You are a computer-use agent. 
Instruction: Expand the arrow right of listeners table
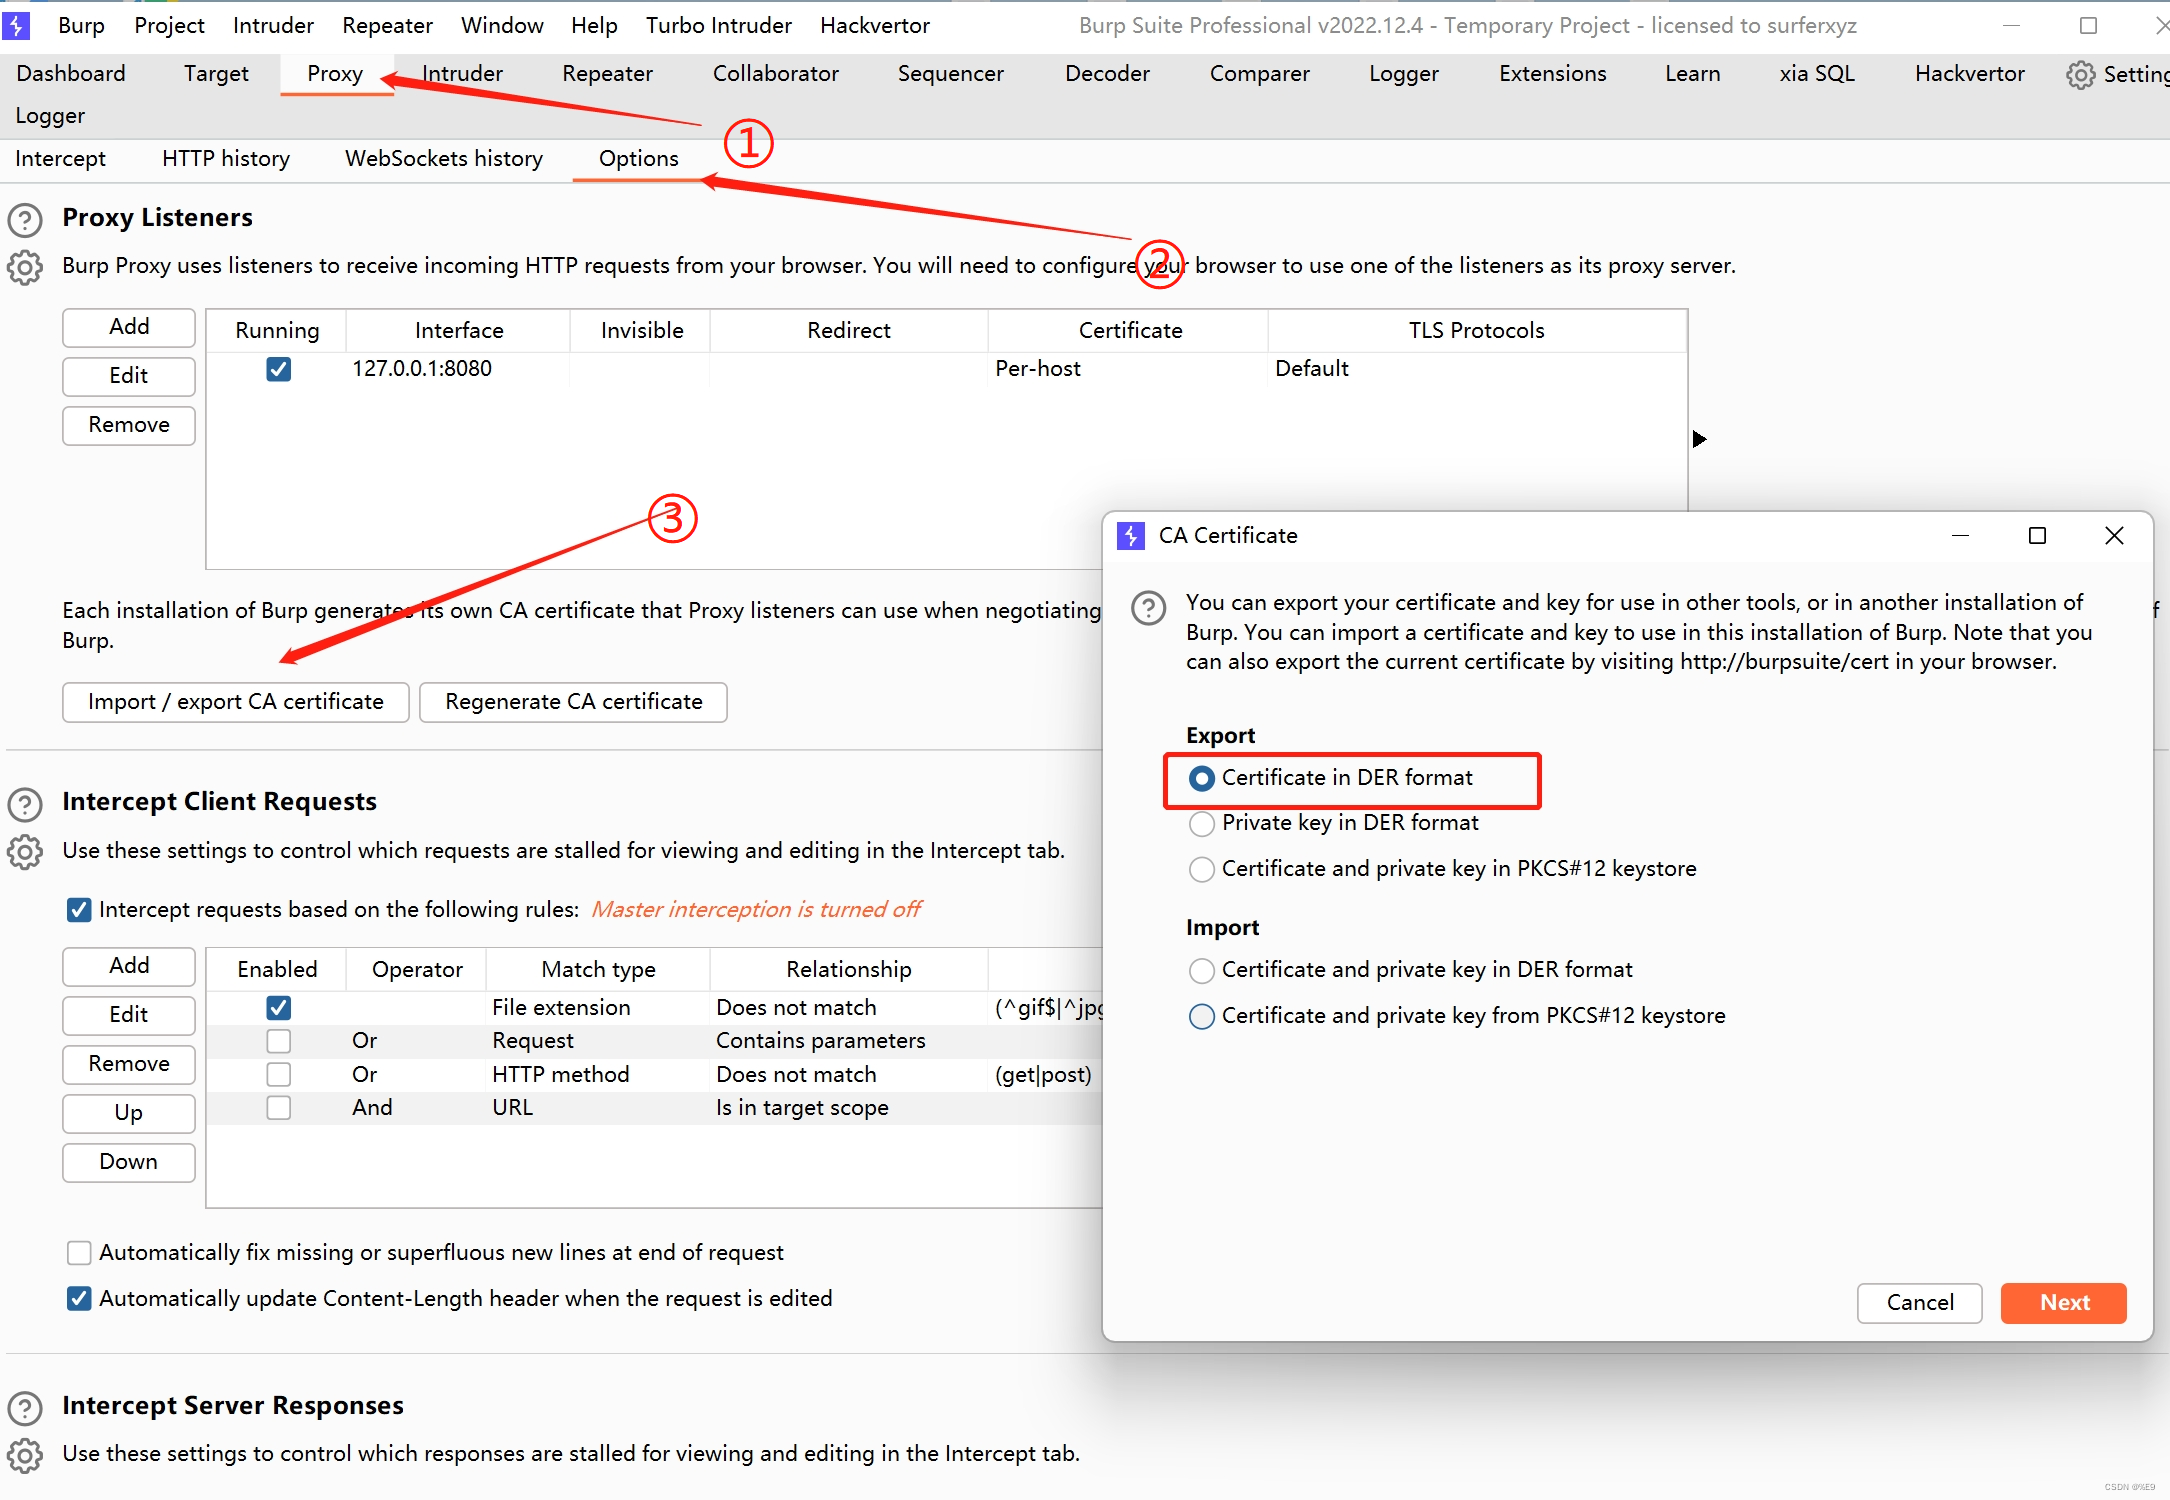point(1699,439)
